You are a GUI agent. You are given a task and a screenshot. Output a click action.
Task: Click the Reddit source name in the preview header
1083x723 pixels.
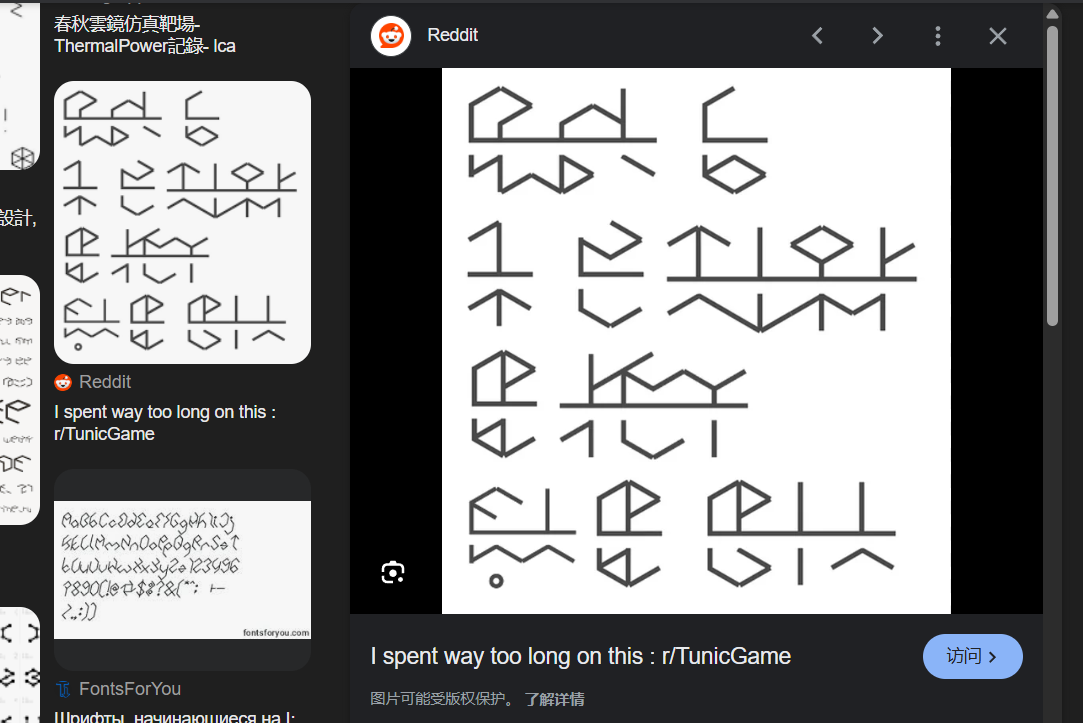tap(452, 35)
